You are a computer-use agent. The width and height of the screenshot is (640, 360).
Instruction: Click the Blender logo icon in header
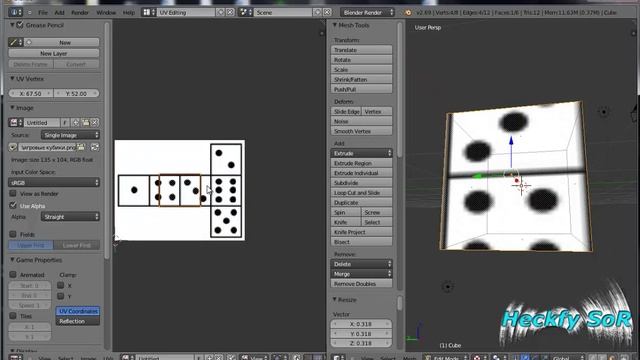click(x=408, y=13)
